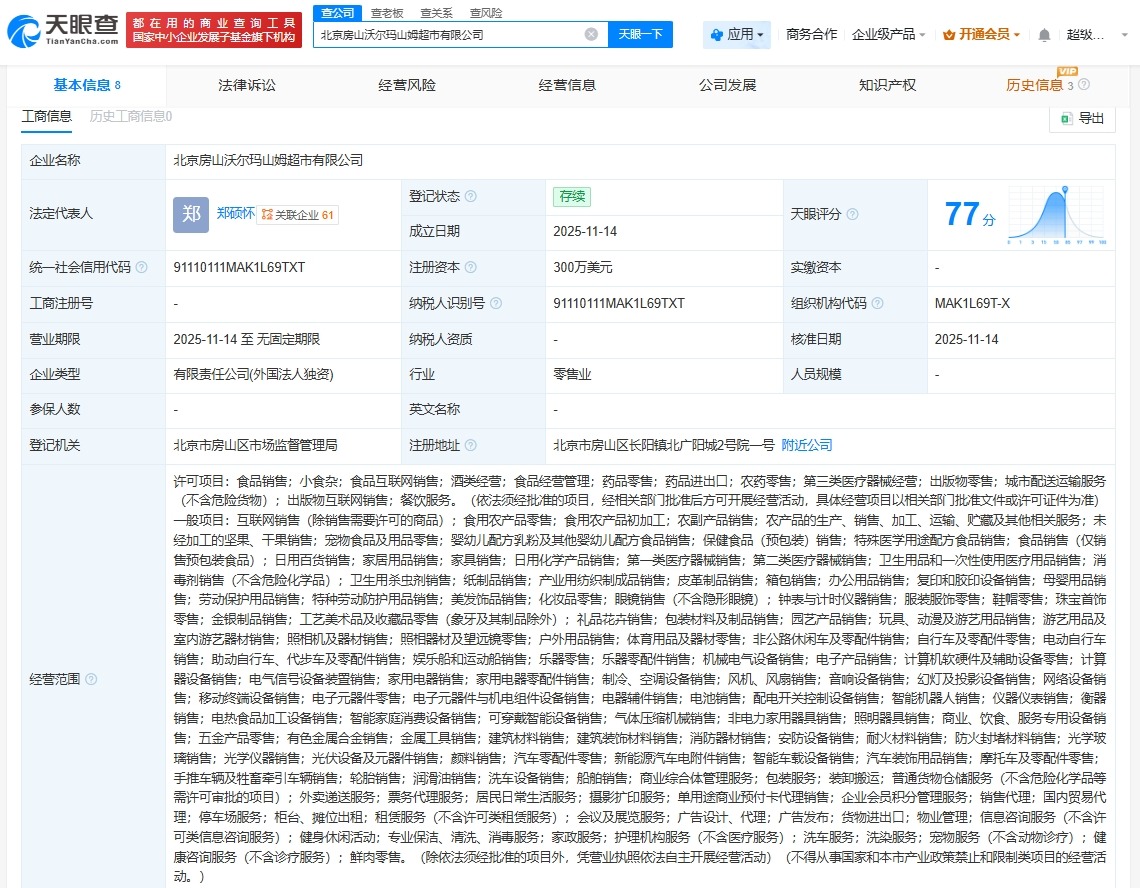Select the 查老板 search tab

(x=385, y=13)
